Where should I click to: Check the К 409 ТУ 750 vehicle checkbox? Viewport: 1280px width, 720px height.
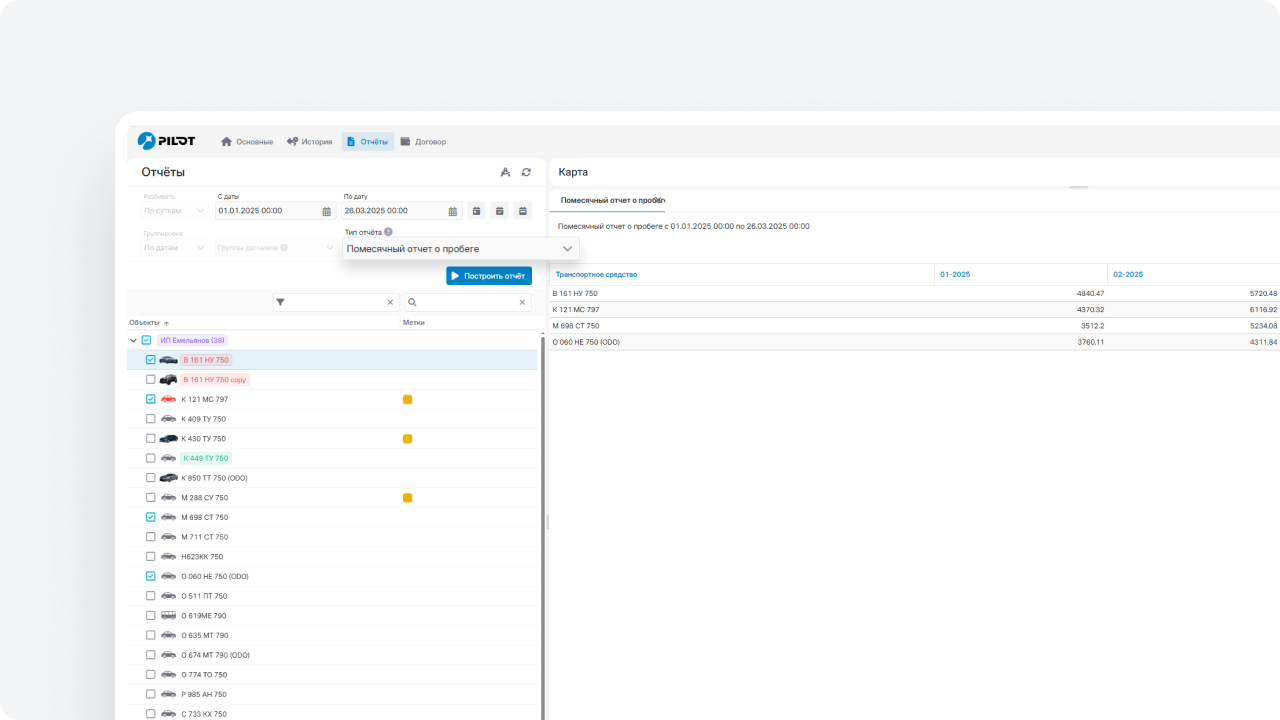click(150, 419)
